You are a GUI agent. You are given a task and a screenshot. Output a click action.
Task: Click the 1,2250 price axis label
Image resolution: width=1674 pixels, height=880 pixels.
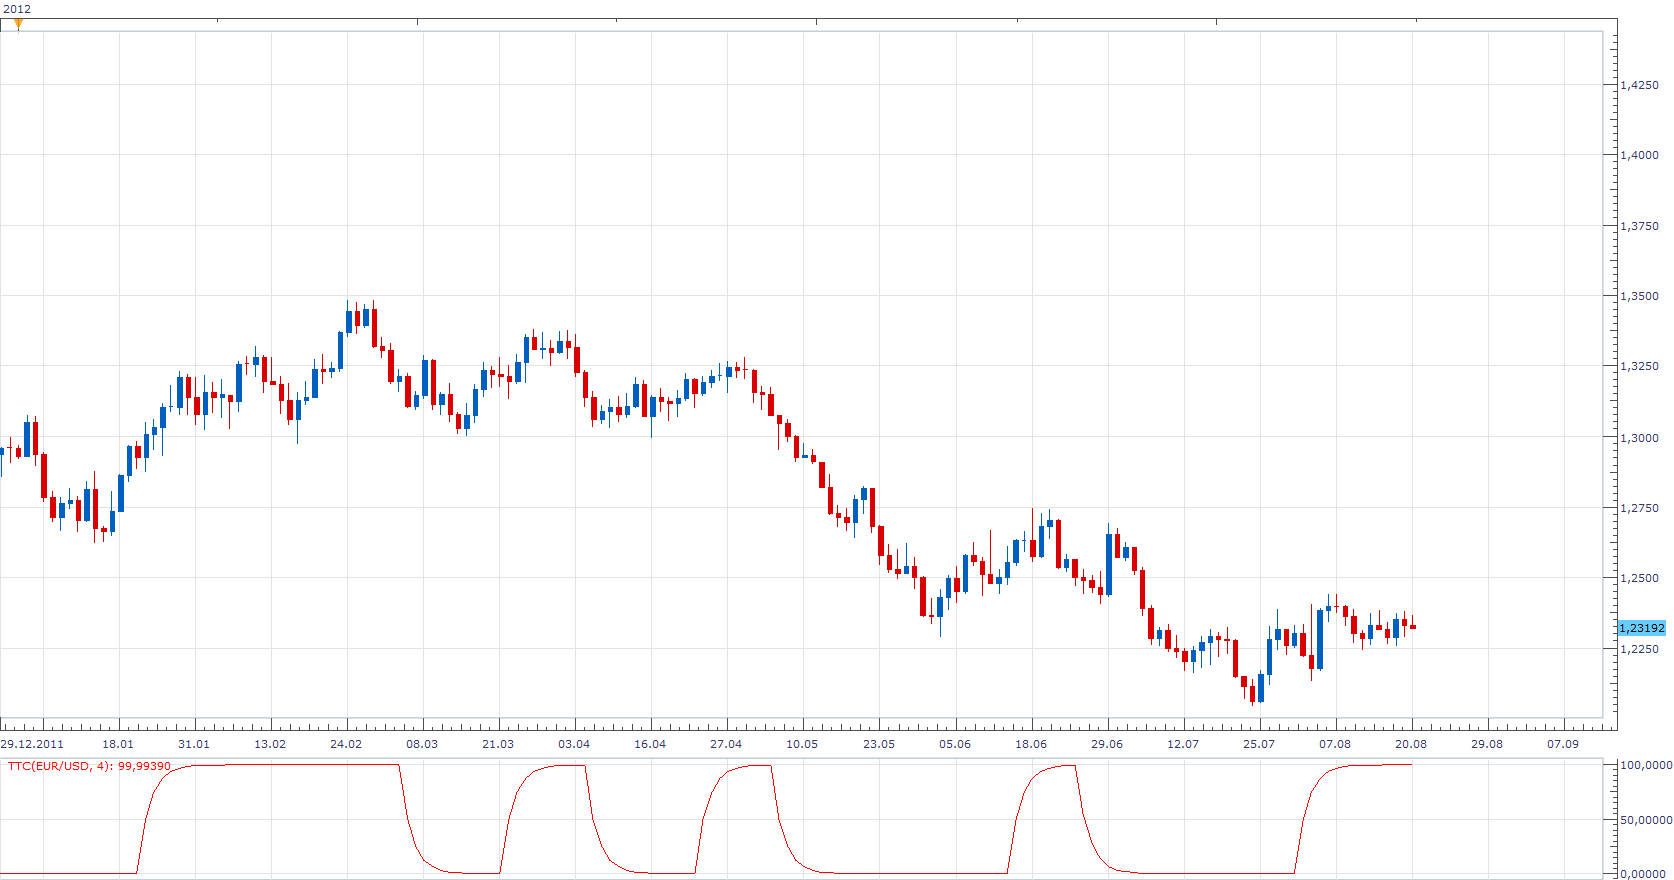(1639, 649)
